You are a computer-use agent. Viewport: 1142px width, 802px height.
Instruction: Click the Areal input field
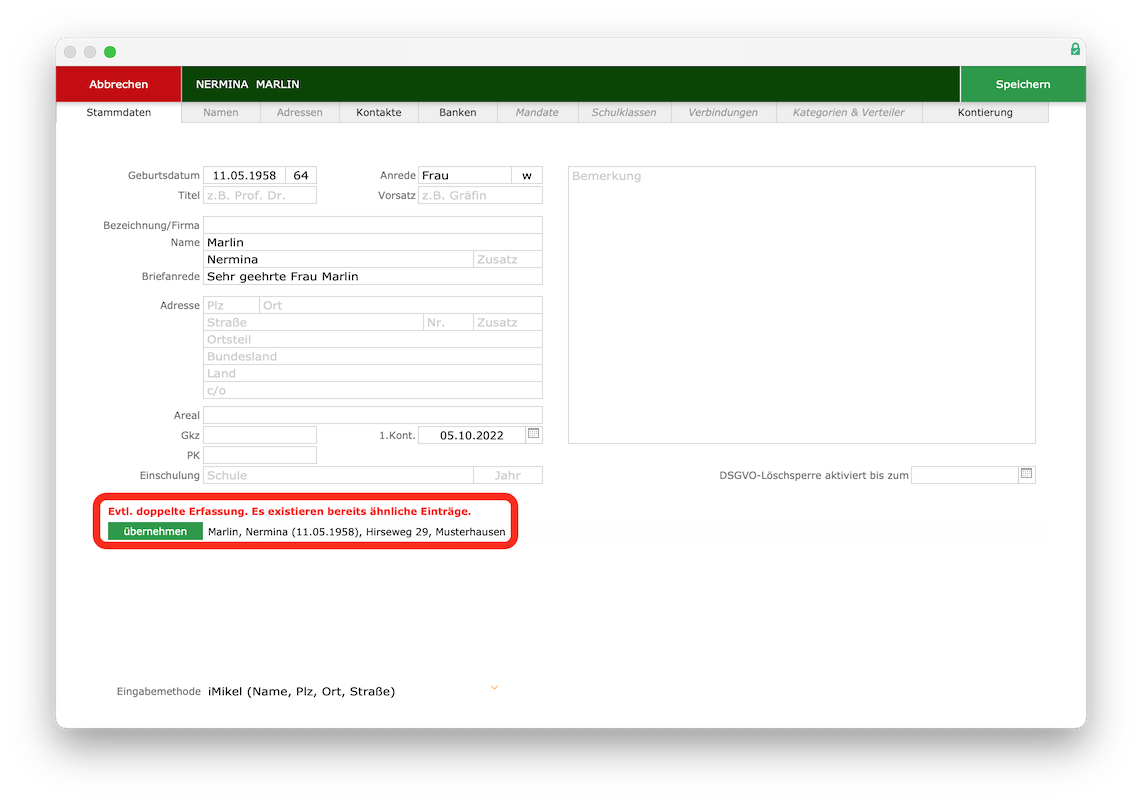pyautogui.click(x=373, y=415)
